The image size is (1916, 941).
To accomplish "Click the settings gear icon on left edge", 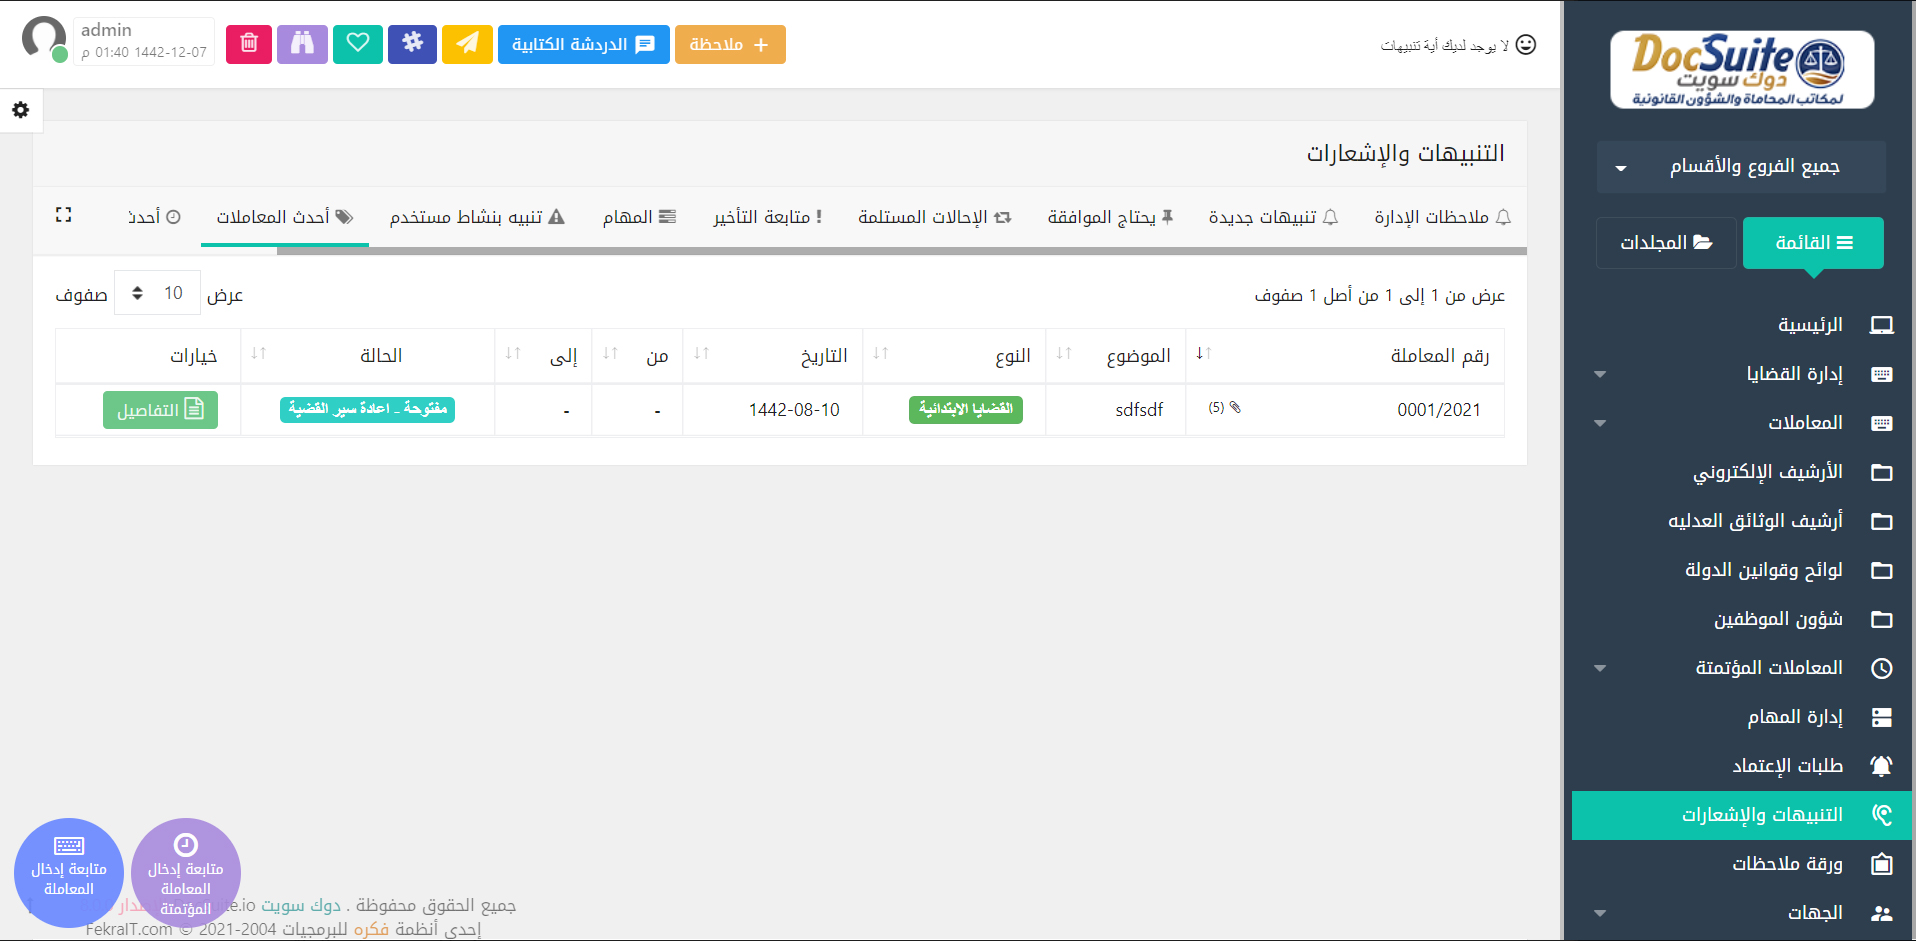I will [x=21, y=110].
